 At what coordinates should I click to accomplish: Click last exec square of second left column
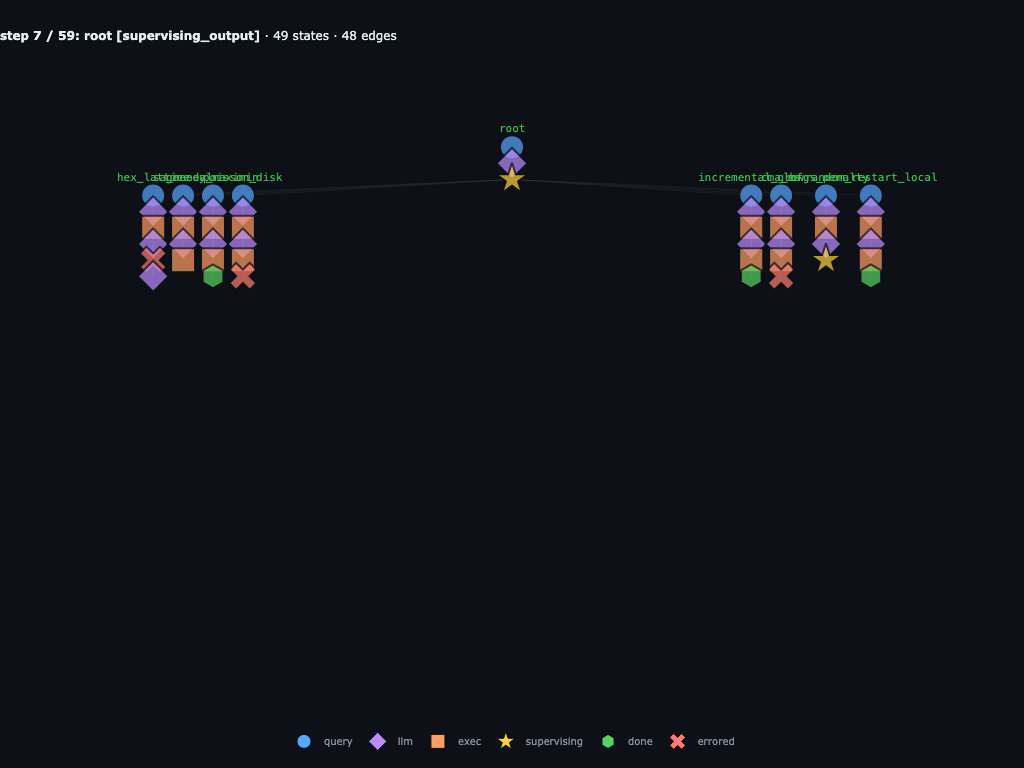coord(183,259)
